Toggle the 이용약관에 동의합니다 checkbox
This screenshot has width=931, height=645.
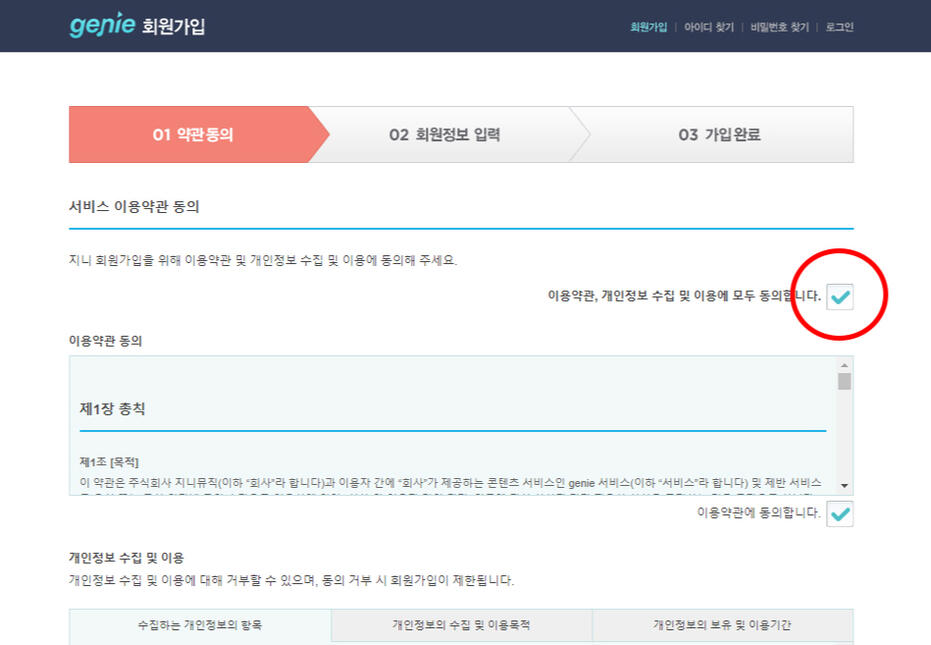(840, 514)
